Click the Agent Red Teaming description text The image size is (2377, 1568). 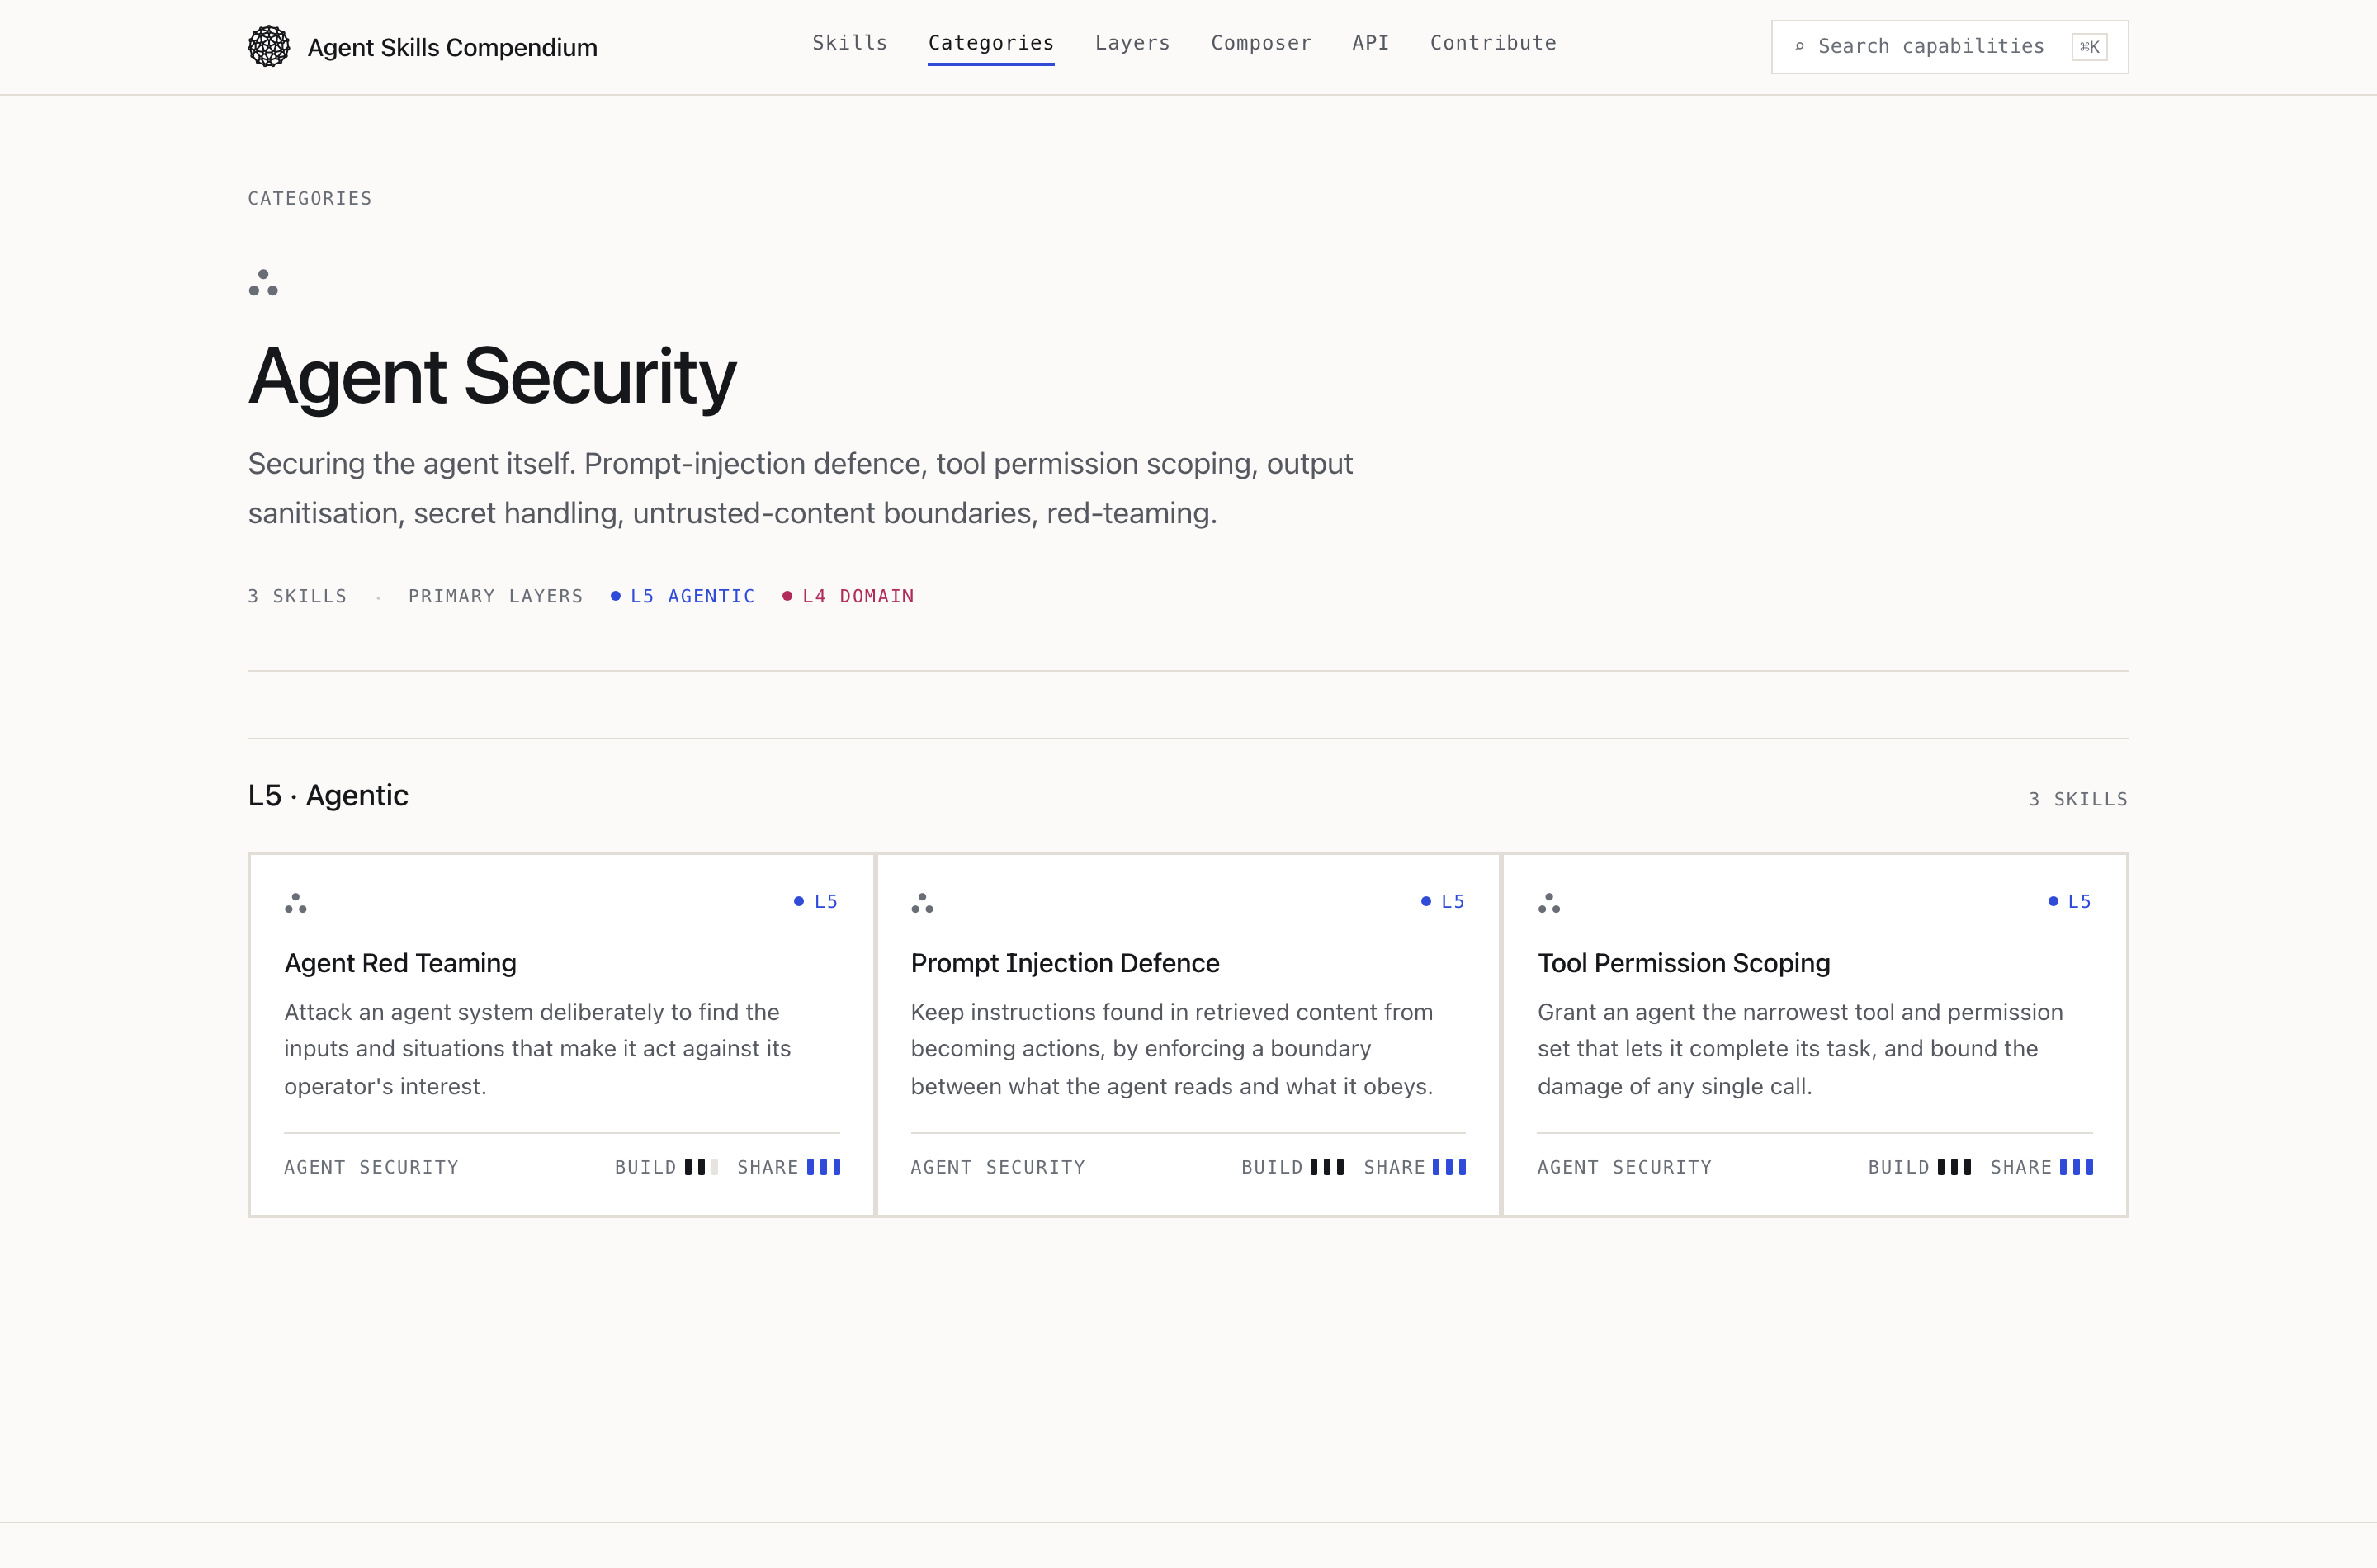click(x=538, y=1049)
